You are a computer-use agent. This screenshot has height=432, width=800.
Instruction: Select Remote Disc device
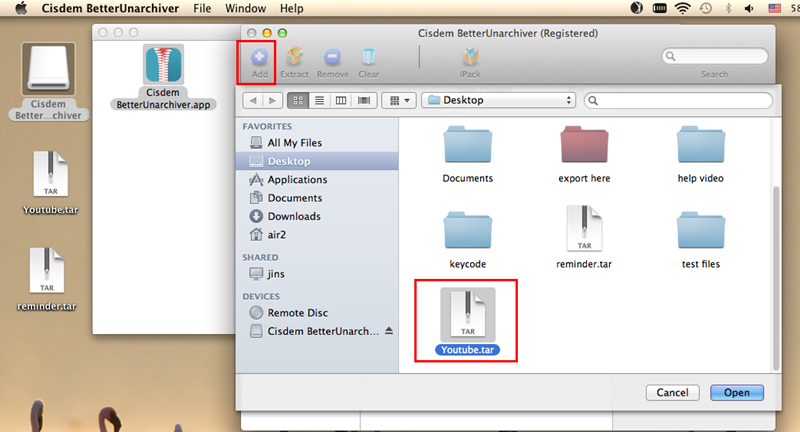point(317,313)
